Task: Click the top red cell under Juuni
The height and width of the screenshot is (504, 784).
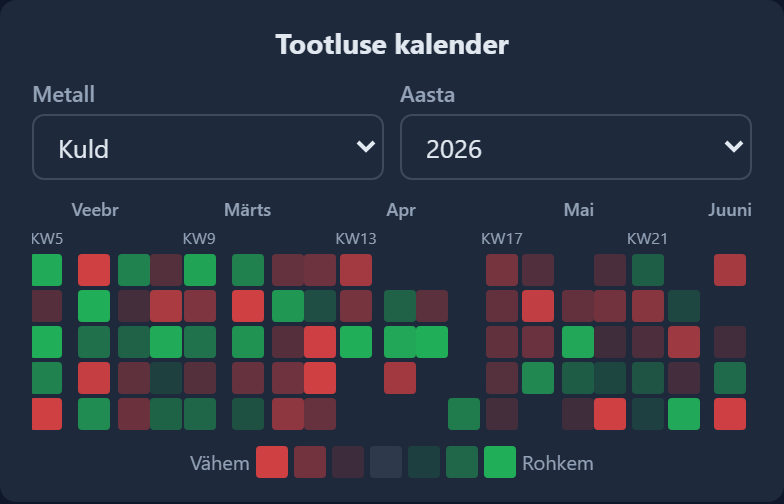Action: (730, 270)
